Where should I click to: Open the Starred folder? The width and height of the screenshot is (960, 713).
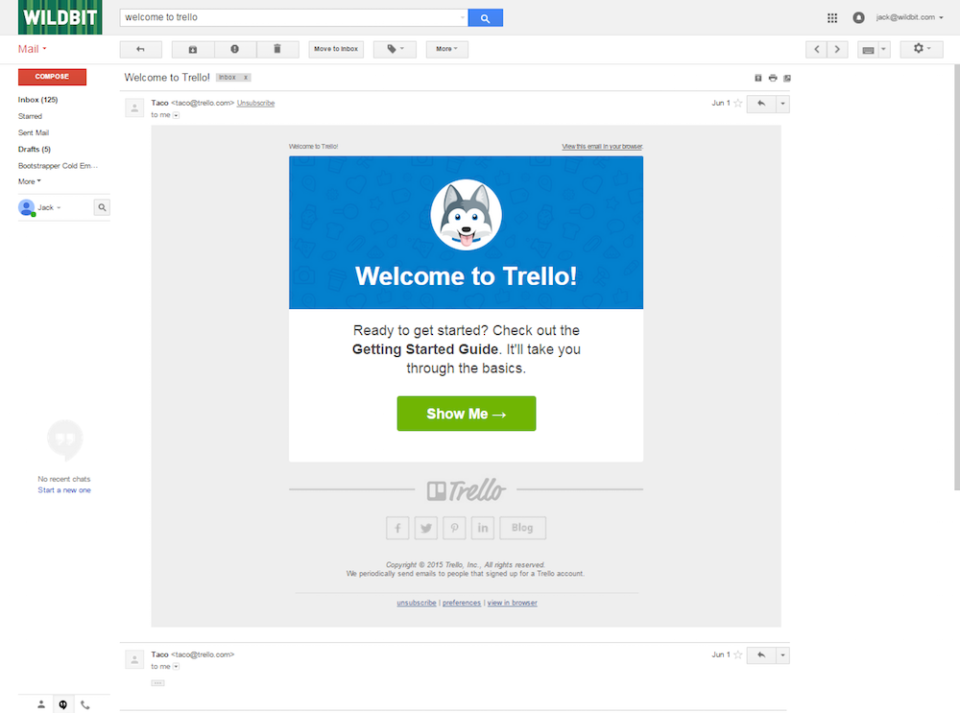pyautogui.click(x=30, y=116)
